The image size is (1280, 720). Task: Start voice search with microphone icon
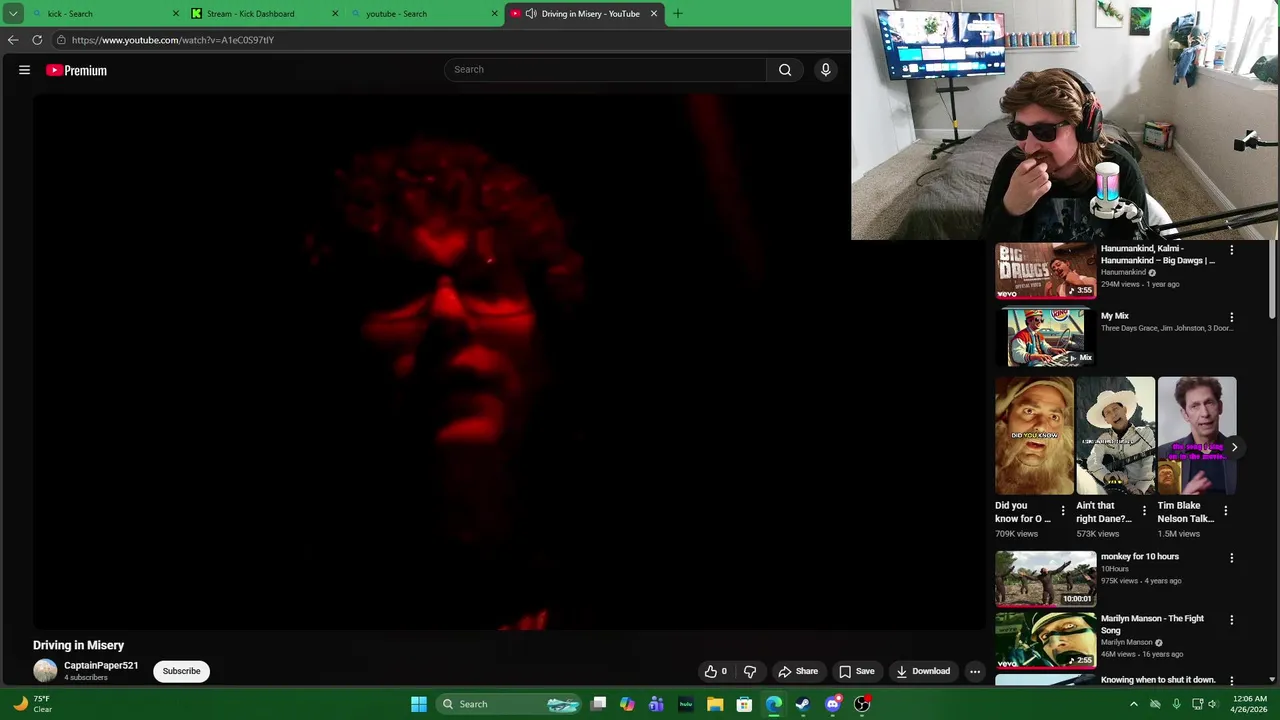point(825,69)
